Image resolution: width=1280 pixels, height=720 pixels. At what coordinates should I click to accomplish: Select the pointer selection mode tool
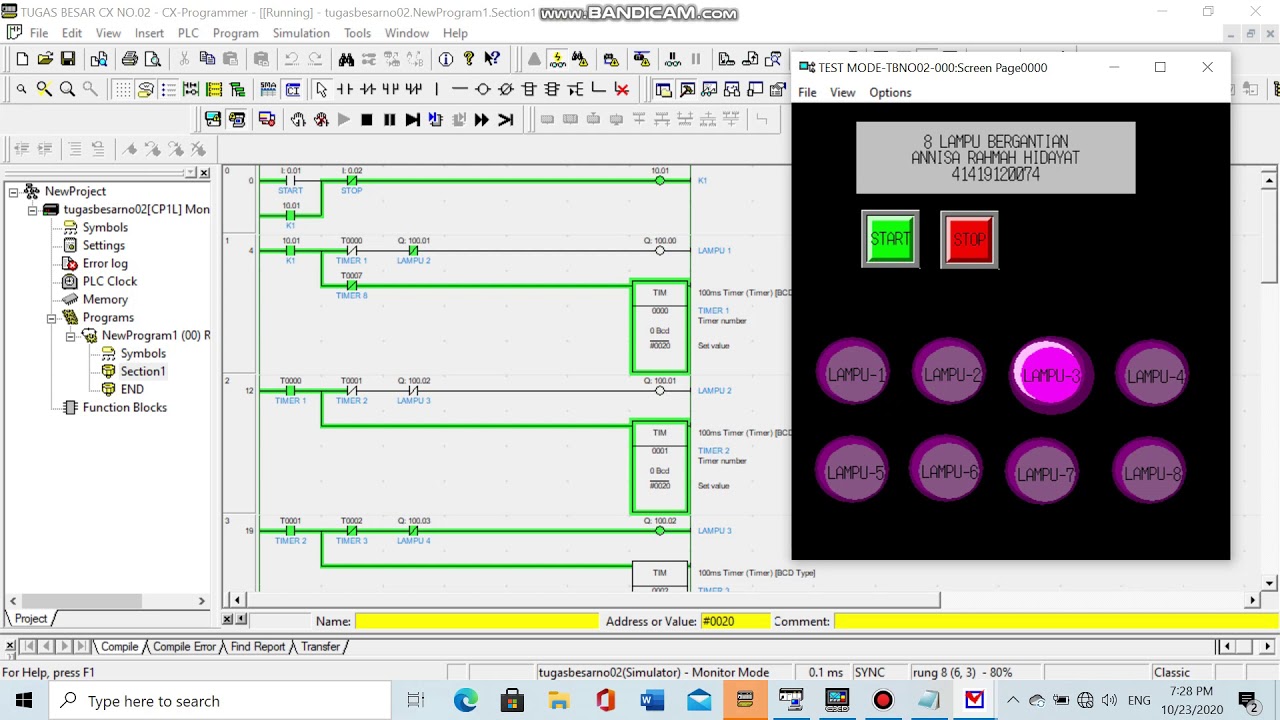click(x=321, y=89)
